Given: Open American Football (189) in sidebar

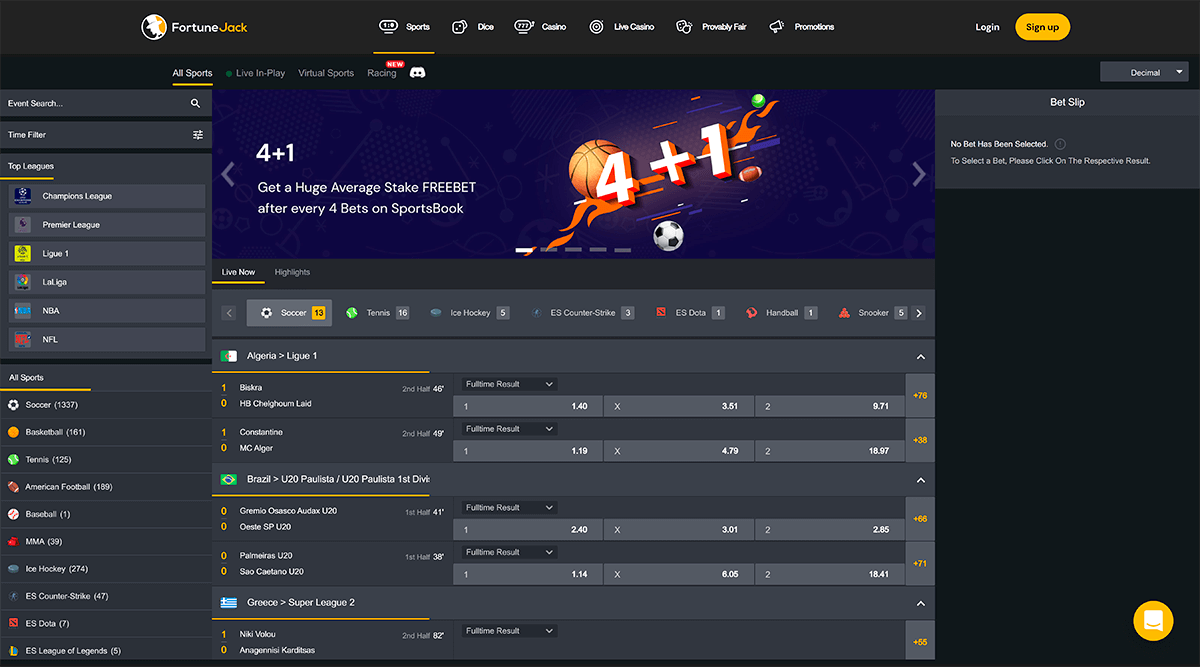Looking at the screenshot, I should [105, 487].
